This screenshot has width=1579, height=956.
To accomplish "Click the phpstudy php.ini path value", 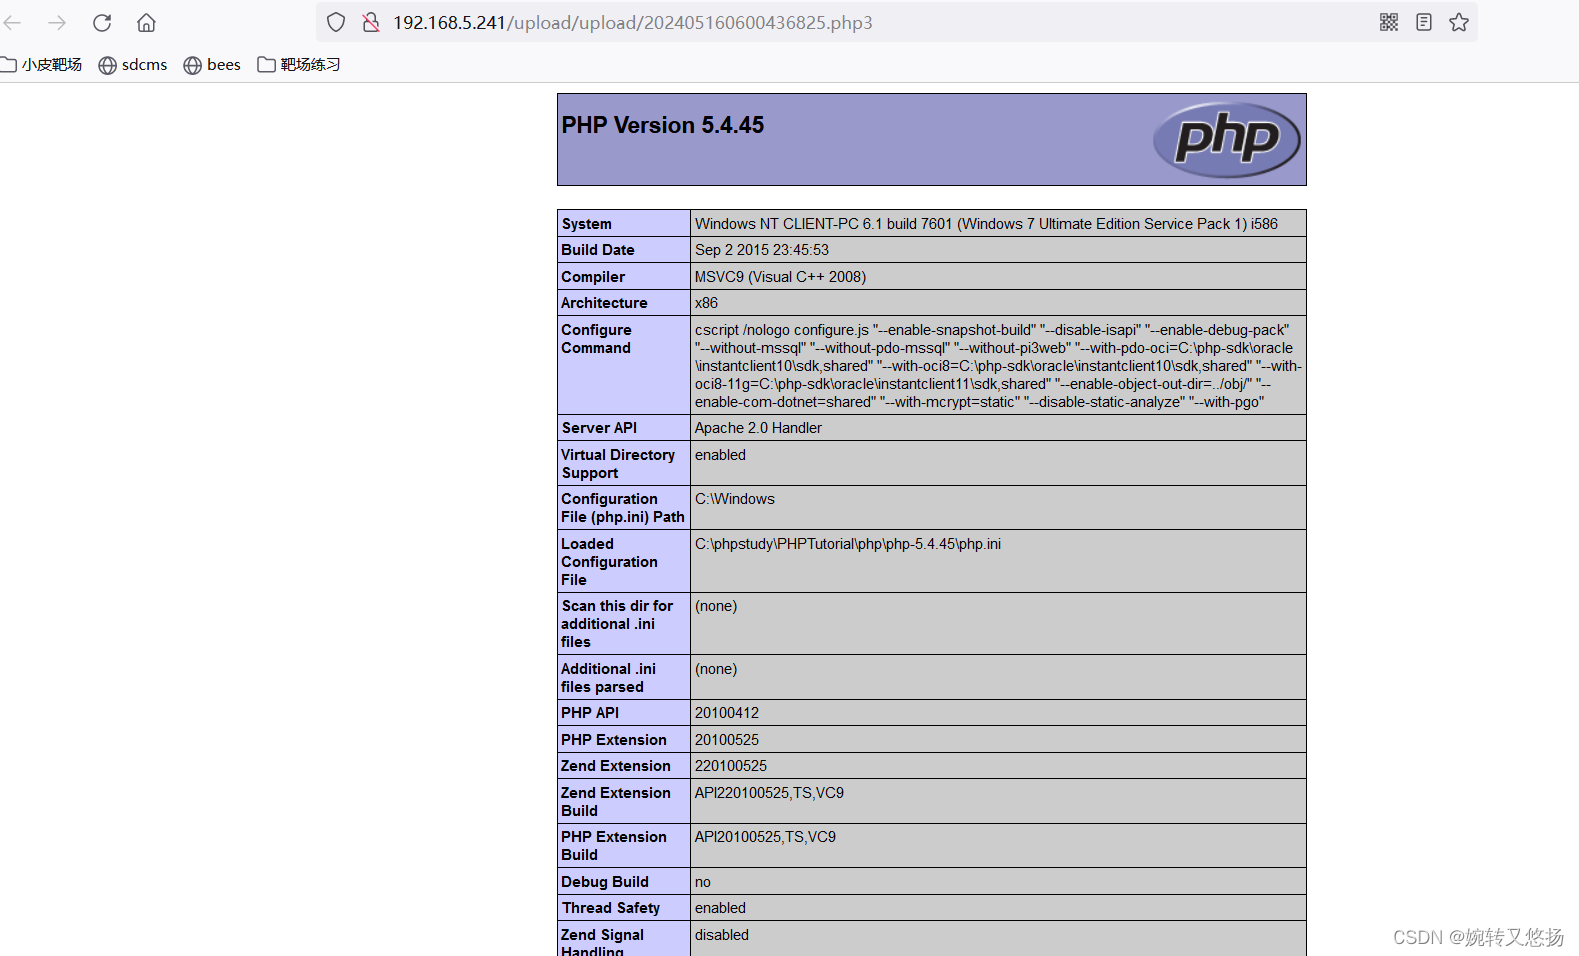I will pyautogui.click(x=848, y=544).
